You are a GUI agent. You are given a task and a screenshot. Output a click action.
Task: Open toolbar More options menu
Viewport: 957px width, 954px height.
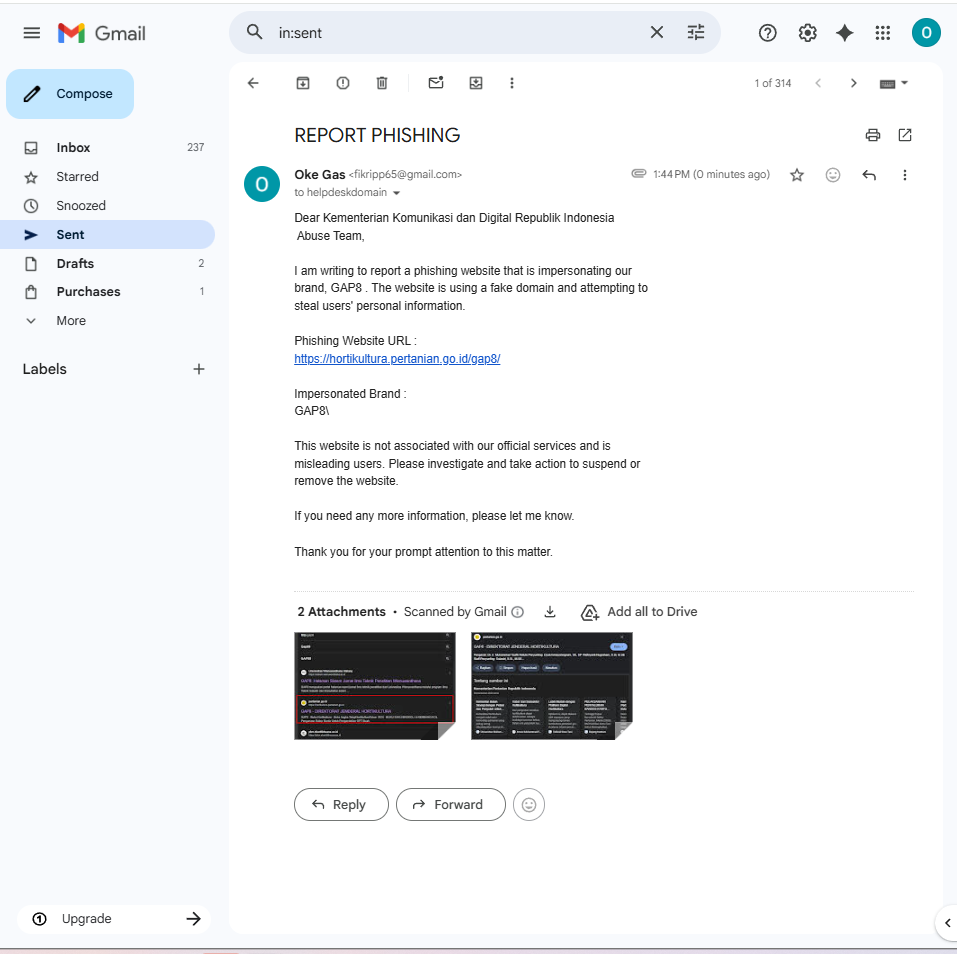pos(512,83)
